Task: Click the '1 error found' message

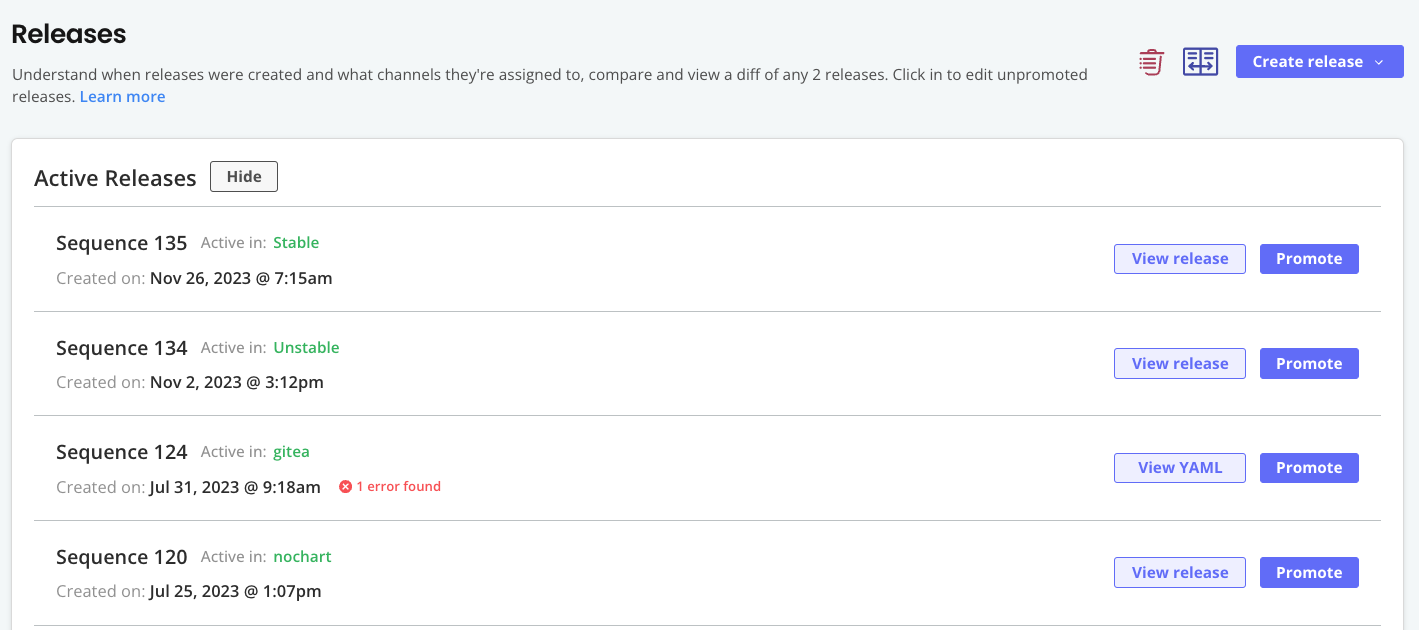Action: pyautogui.click(x=398, y=487)
